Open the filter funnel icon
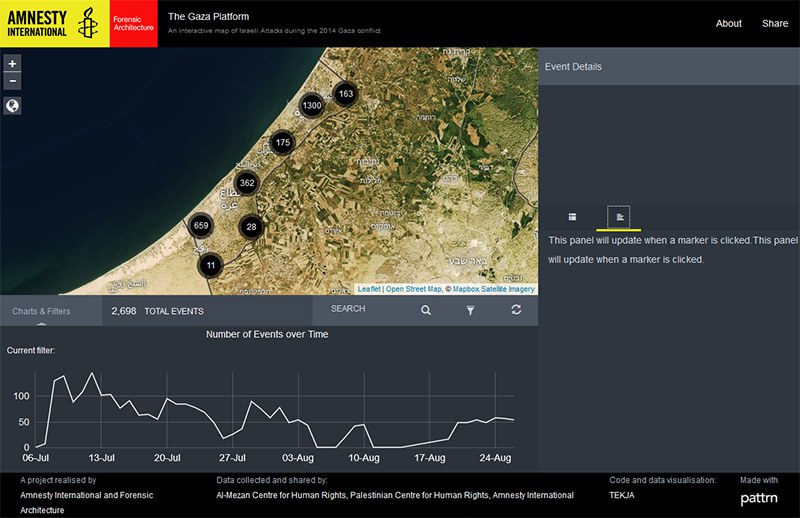Viewport: 800px width, 518px height. click(470, 311)
